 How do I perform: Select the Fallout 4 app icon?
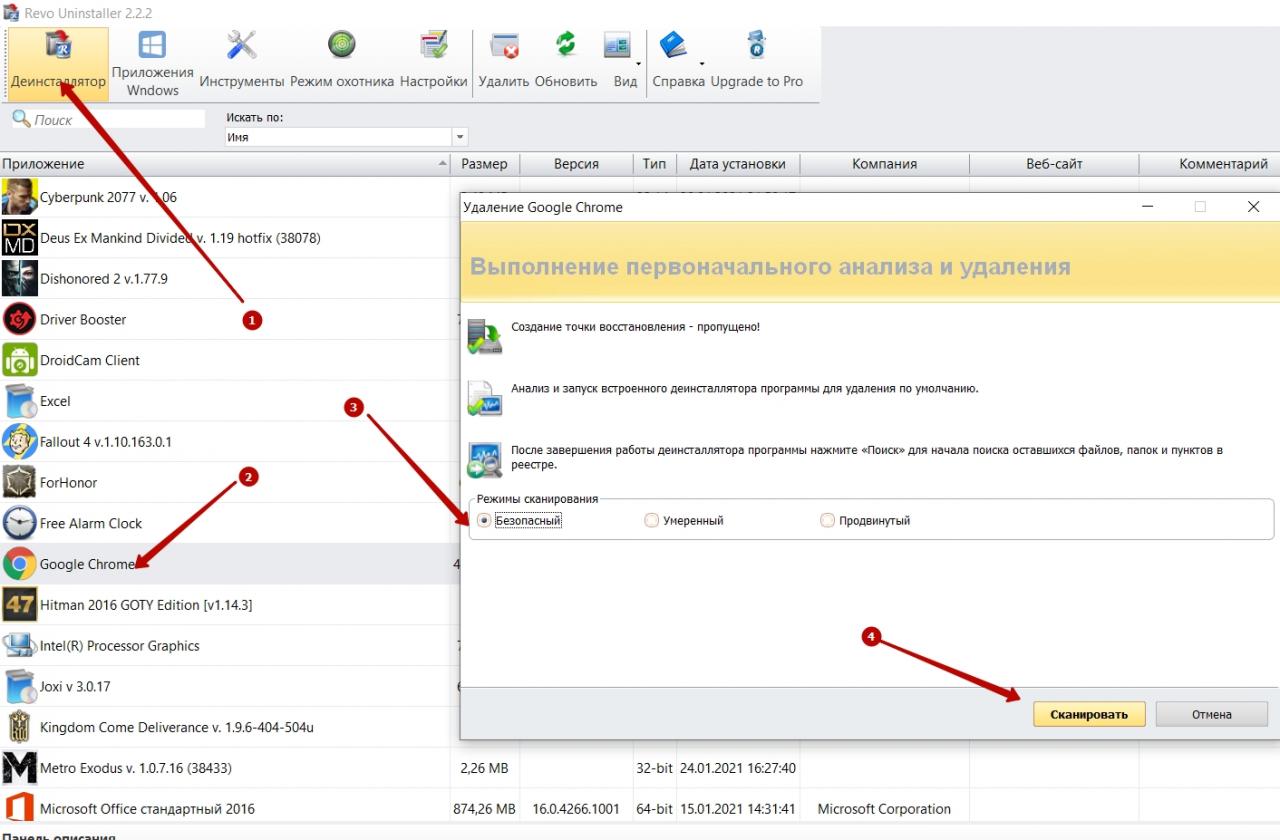click(x=20, y=442)
